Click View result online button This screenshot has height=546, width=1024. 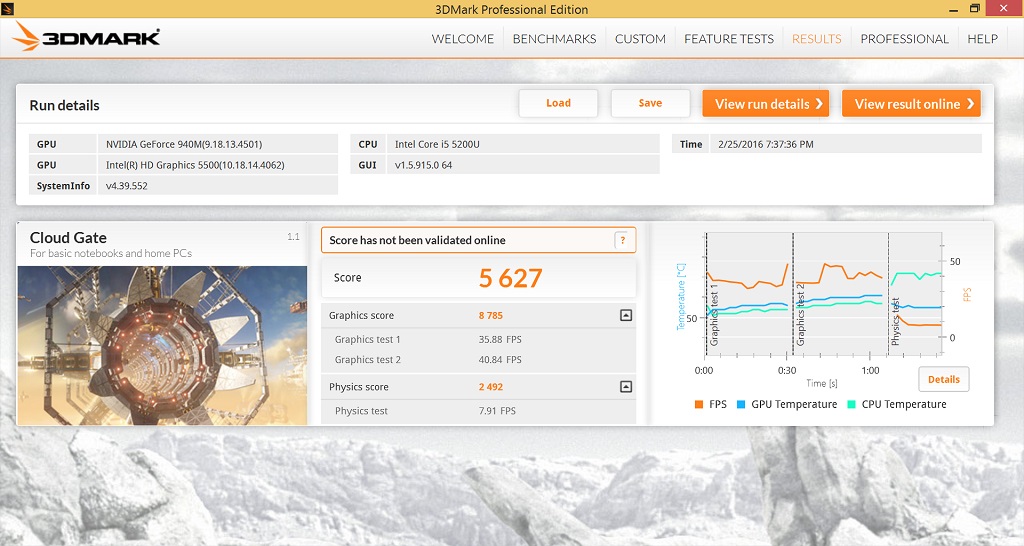click(x=911, y=104)
